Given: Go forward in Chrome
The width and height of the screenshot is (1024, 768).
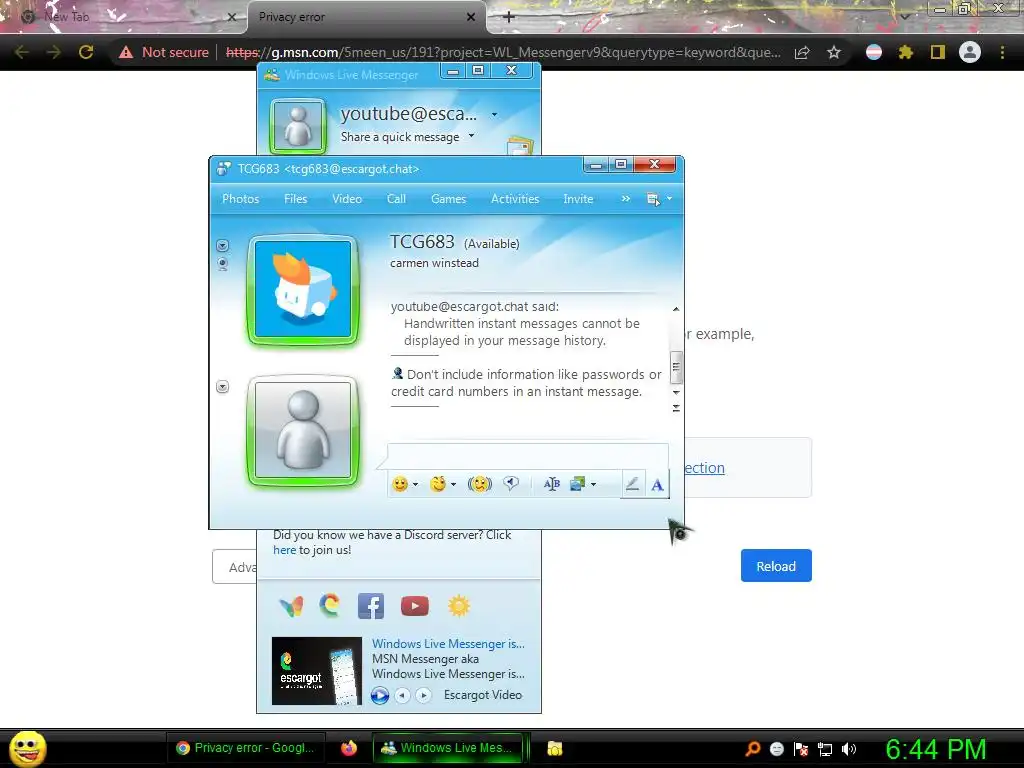Looking at the screenshot, I should coord(54,52).
